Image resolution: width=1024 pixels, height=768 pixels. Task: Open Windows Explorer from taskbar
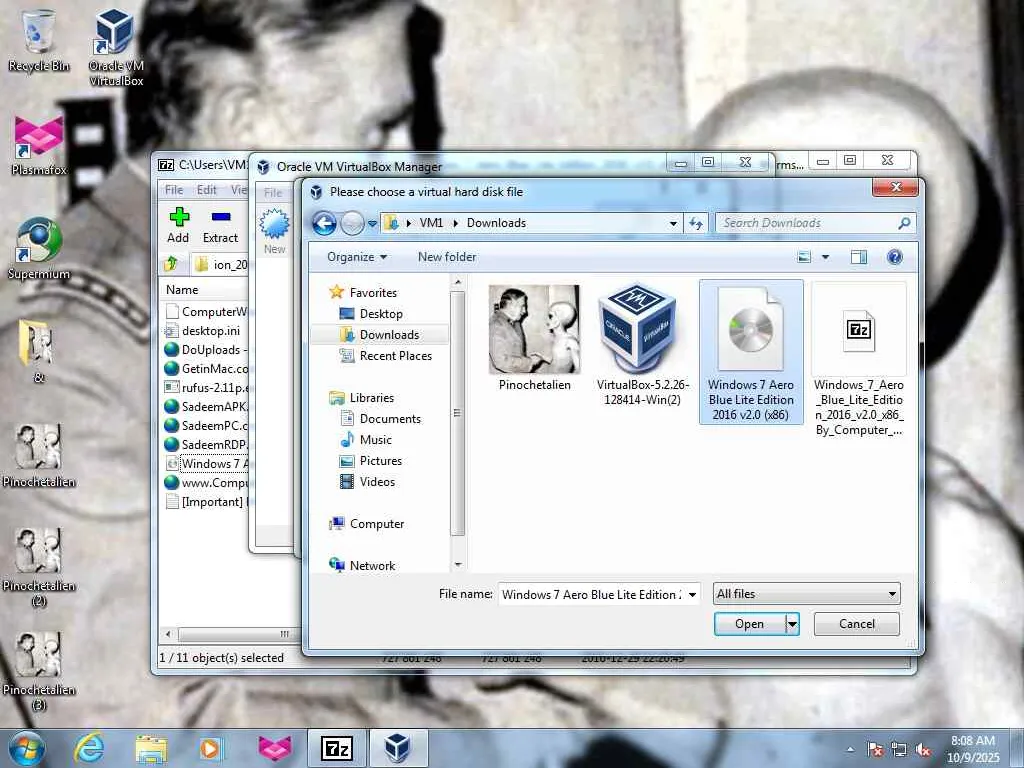click(151, 748)
